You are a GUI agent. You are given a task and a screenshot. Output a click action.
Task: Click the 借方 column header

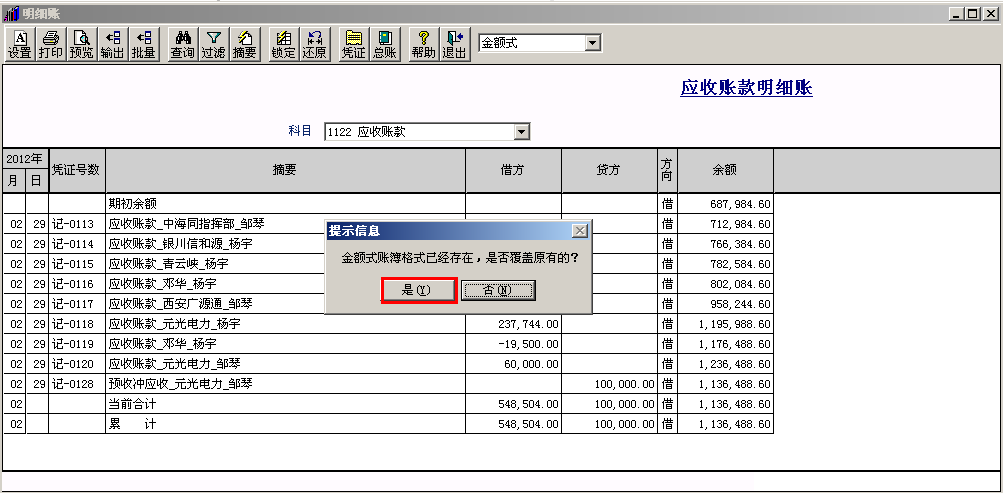513,170
